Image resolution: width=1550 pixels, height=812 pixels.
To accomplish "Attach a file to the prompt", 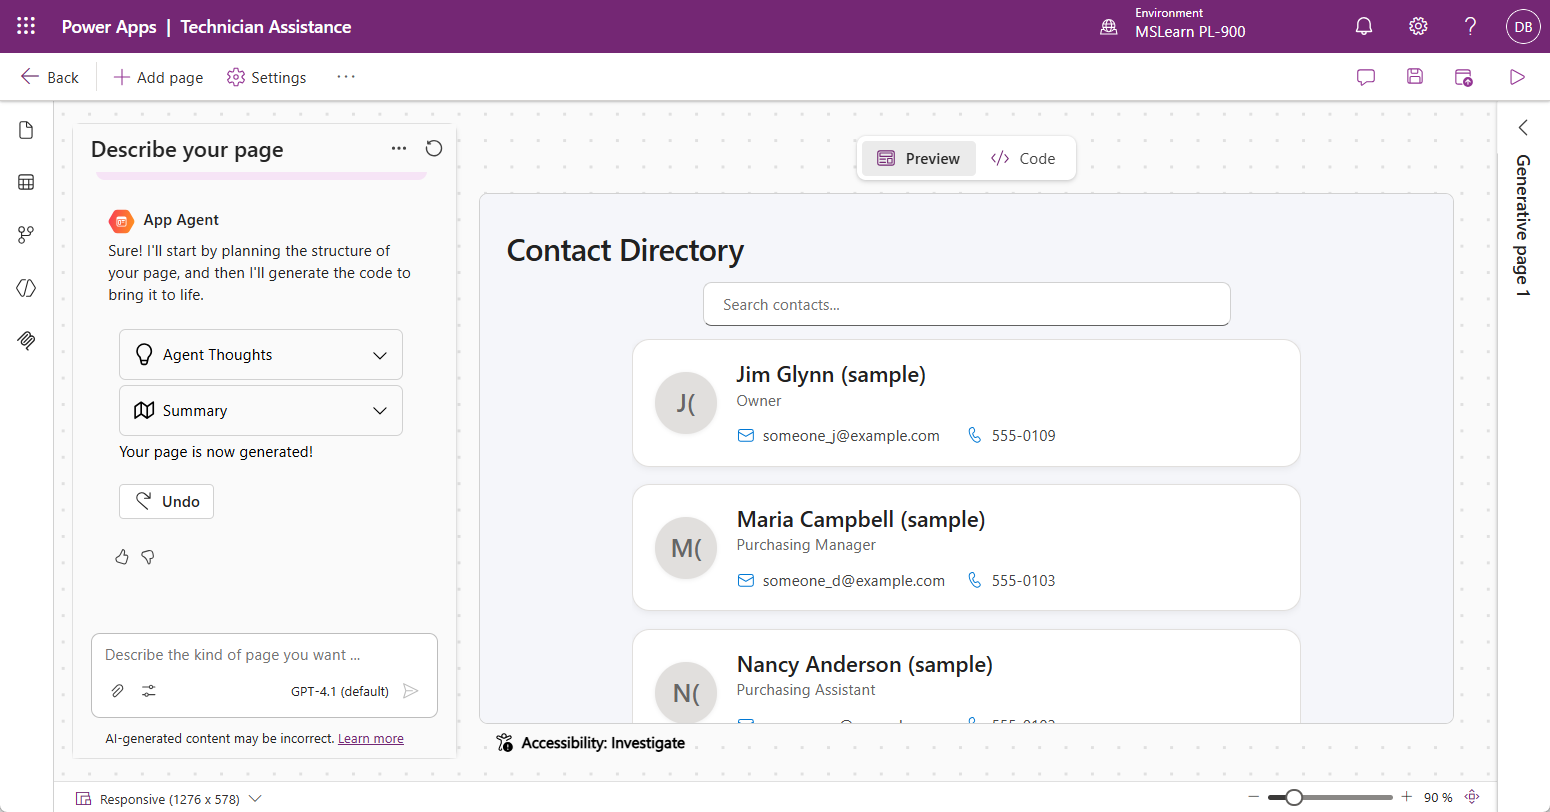I will tap(118, 691).
